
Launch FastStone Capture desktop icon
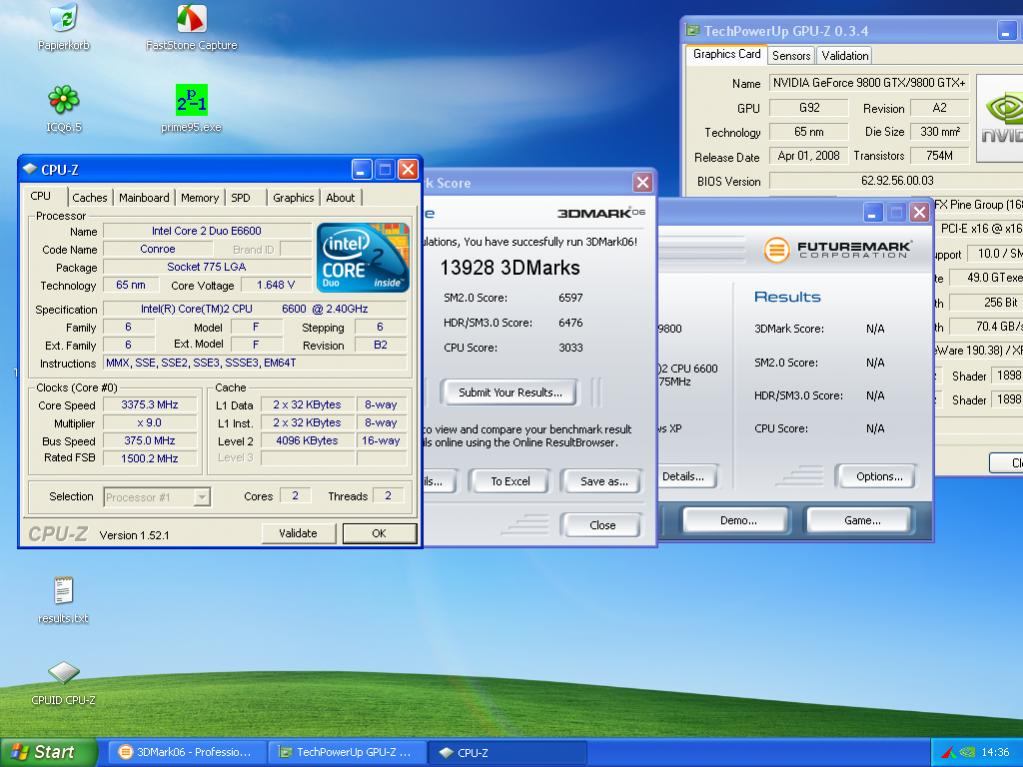pos(192,18)
